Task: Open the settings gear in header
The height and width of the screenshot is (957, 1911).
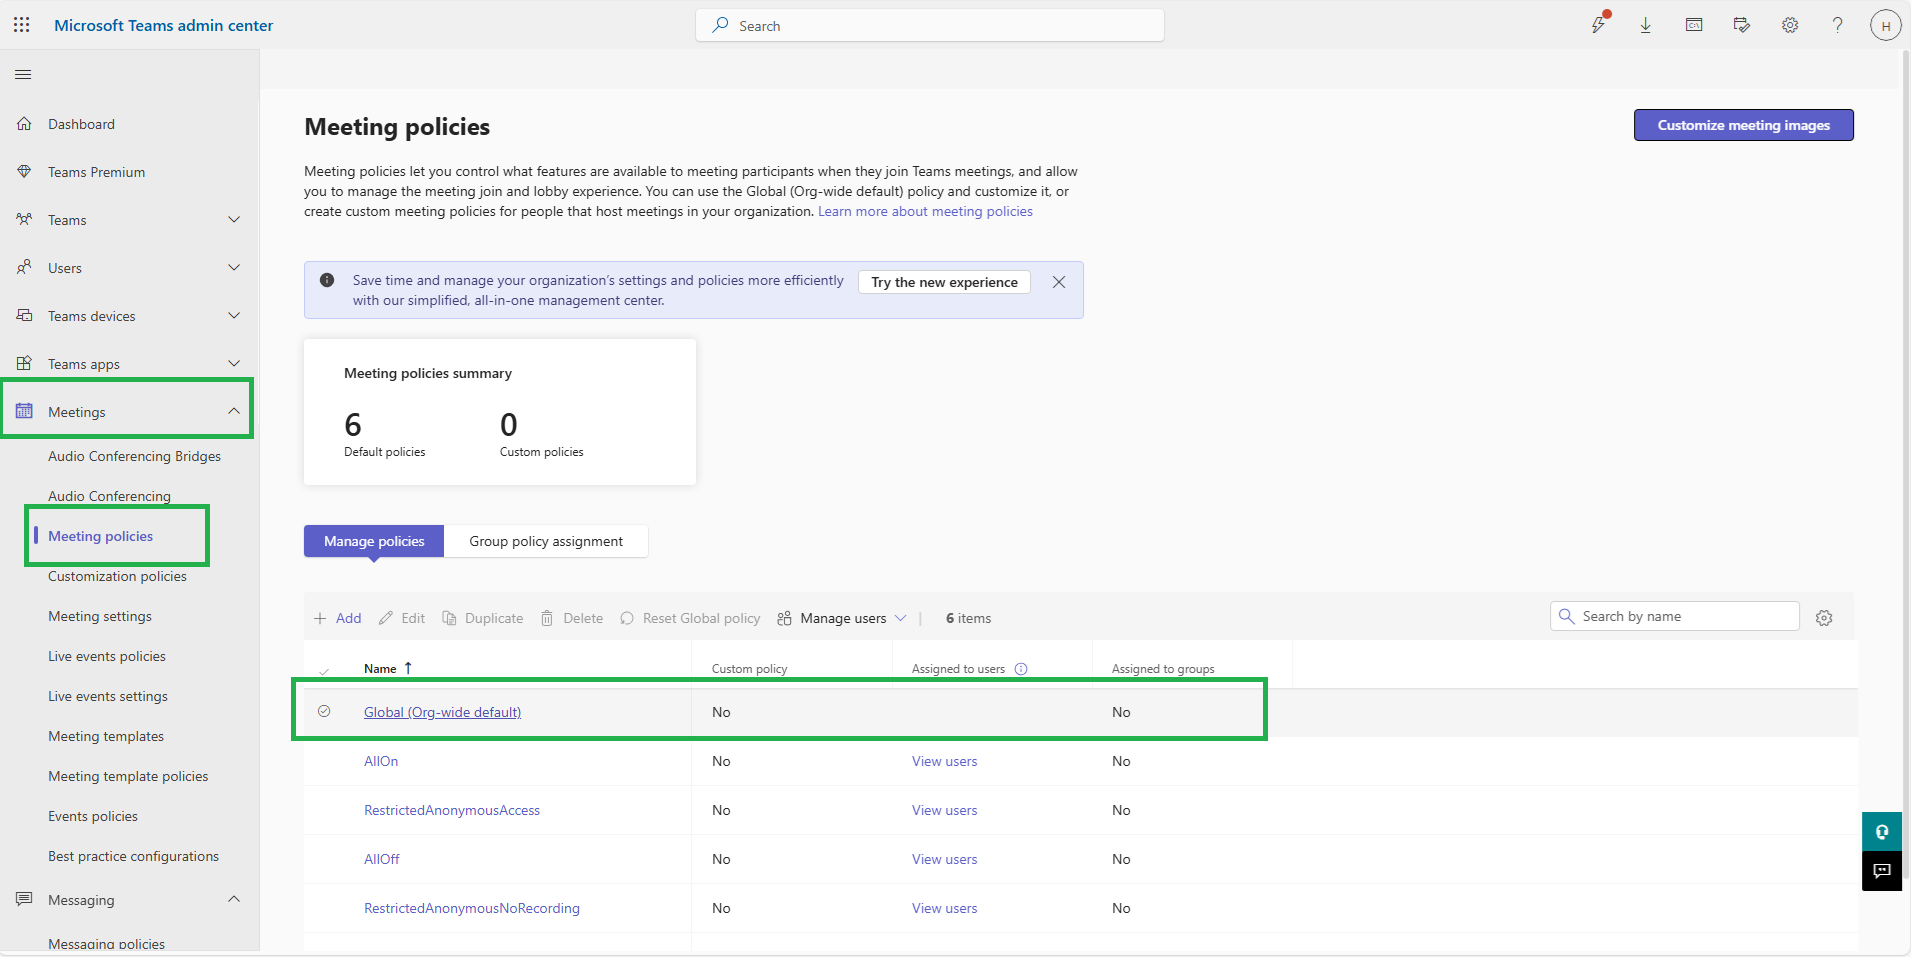Action: [1790, 25]
